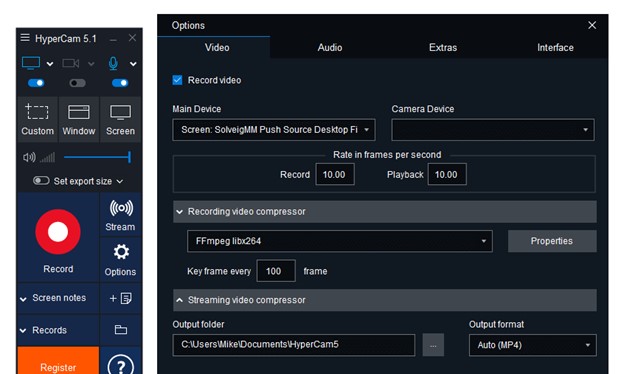Click the volume level slider

point(98,157)
